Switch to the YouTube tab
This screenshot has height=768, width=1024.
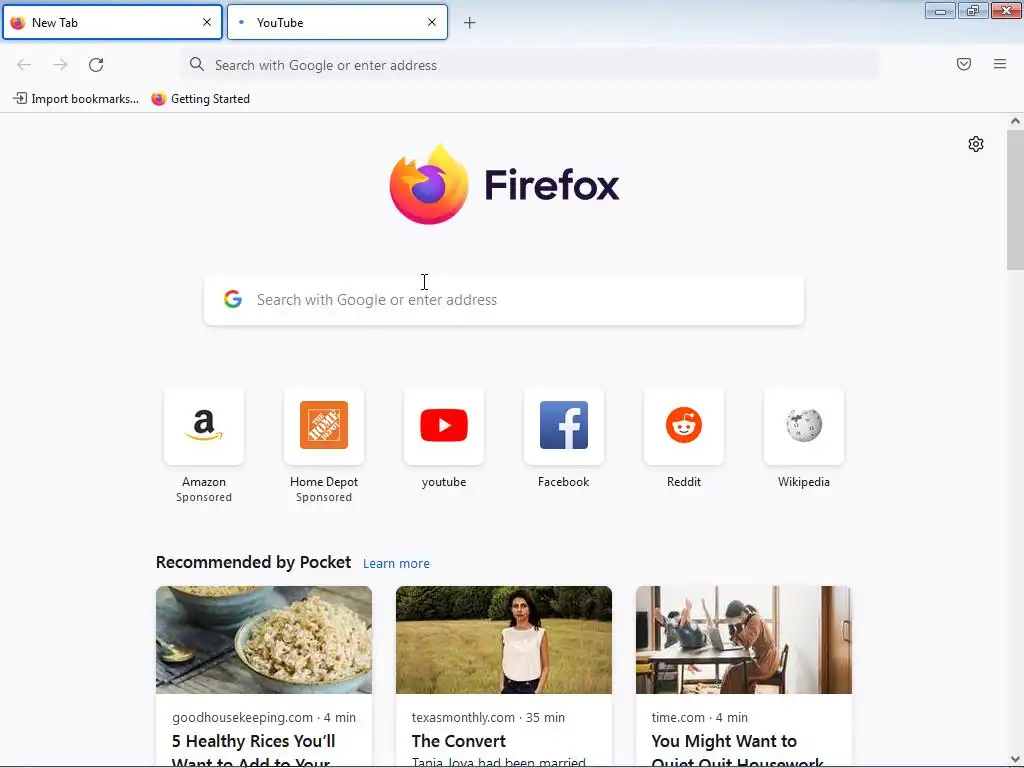click(x=337, y=22)
